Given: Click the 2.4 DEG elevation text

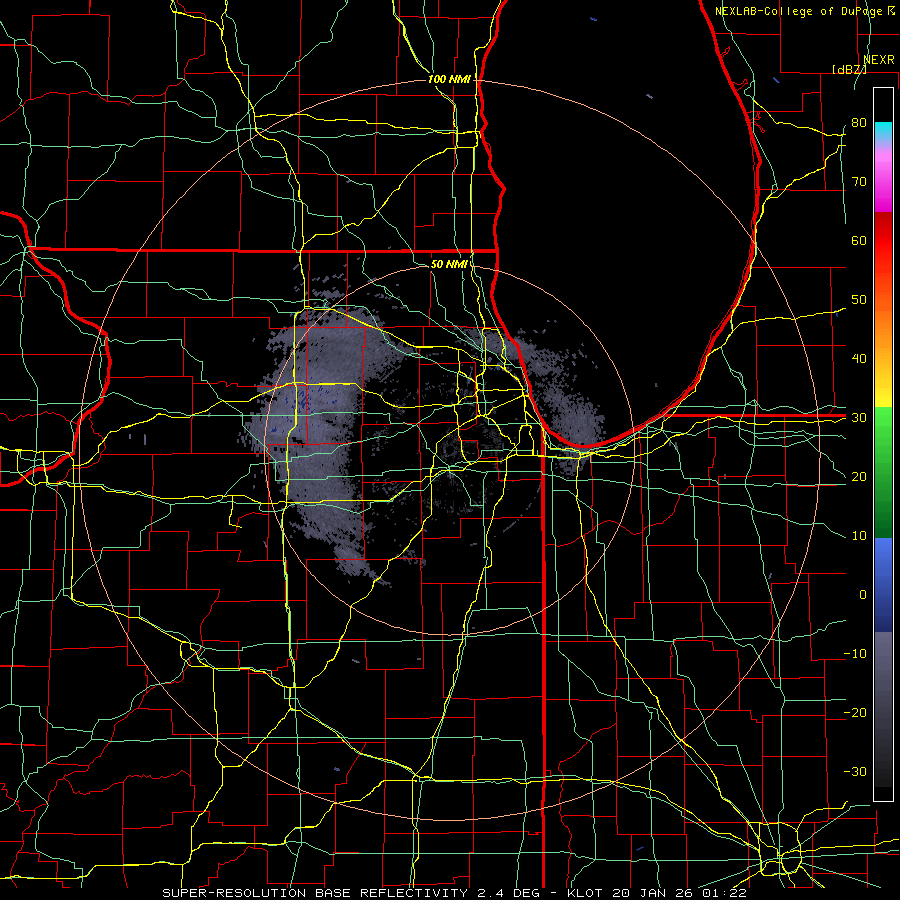Looking at the screenshot, I should coord(509,893).
